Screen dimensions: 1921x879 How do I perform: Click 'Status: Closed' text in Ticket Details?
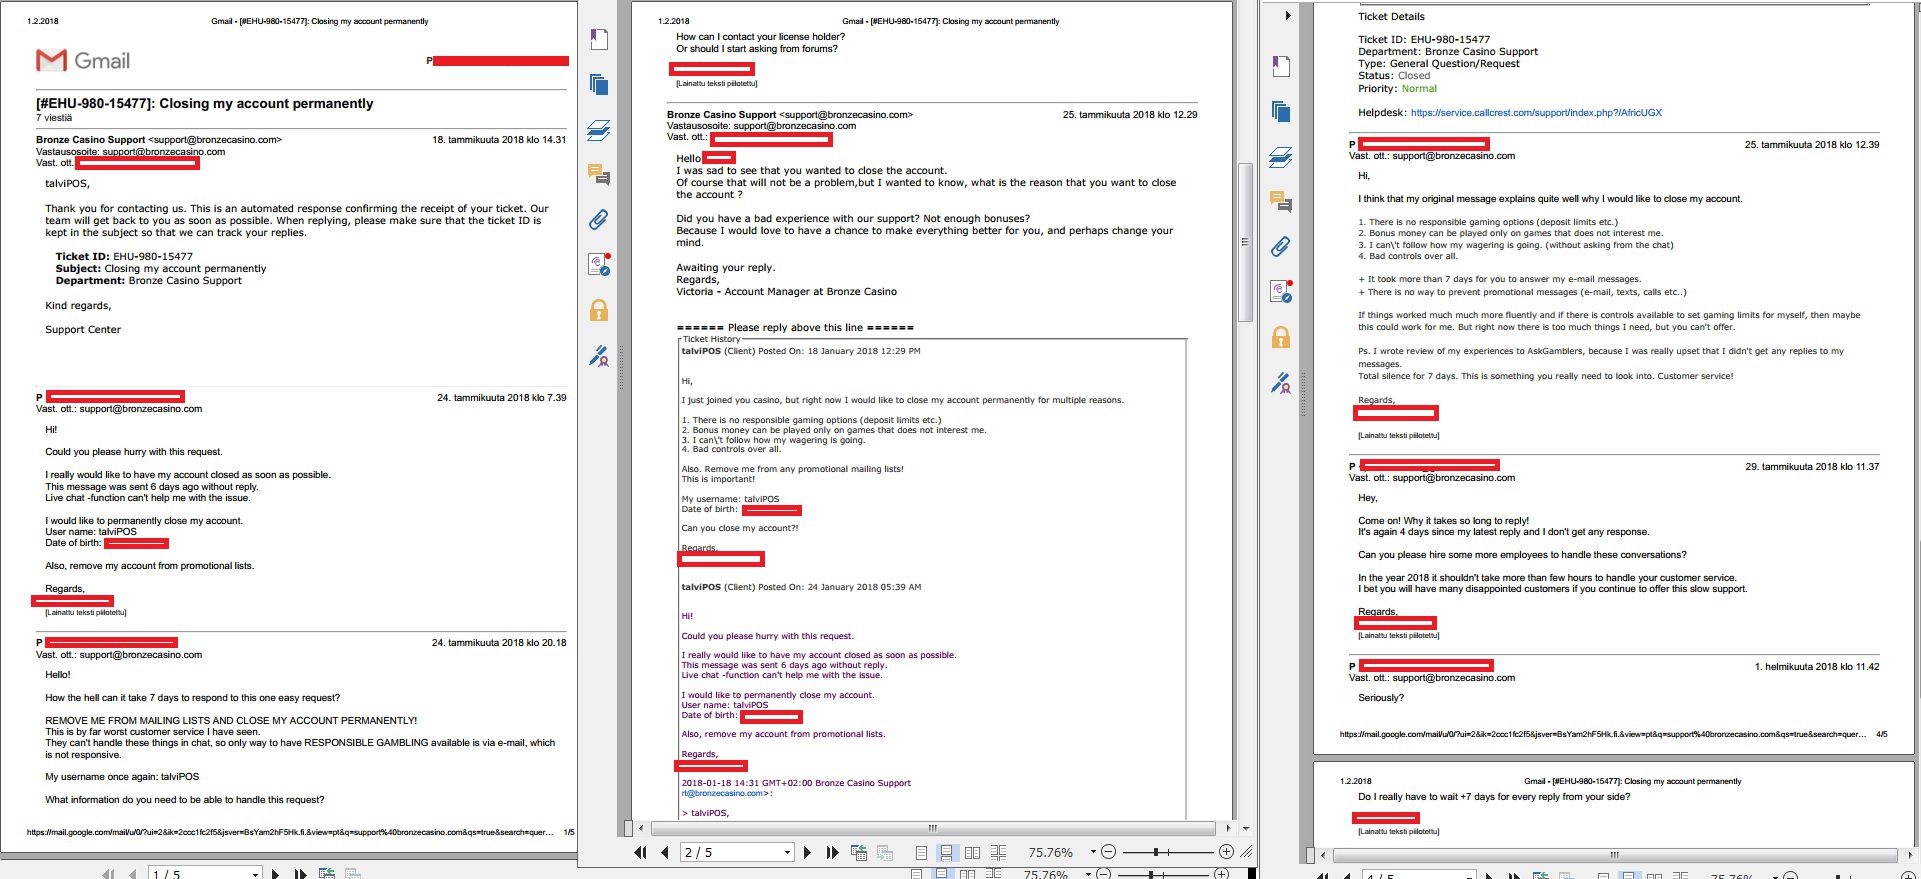point(1394,76)
